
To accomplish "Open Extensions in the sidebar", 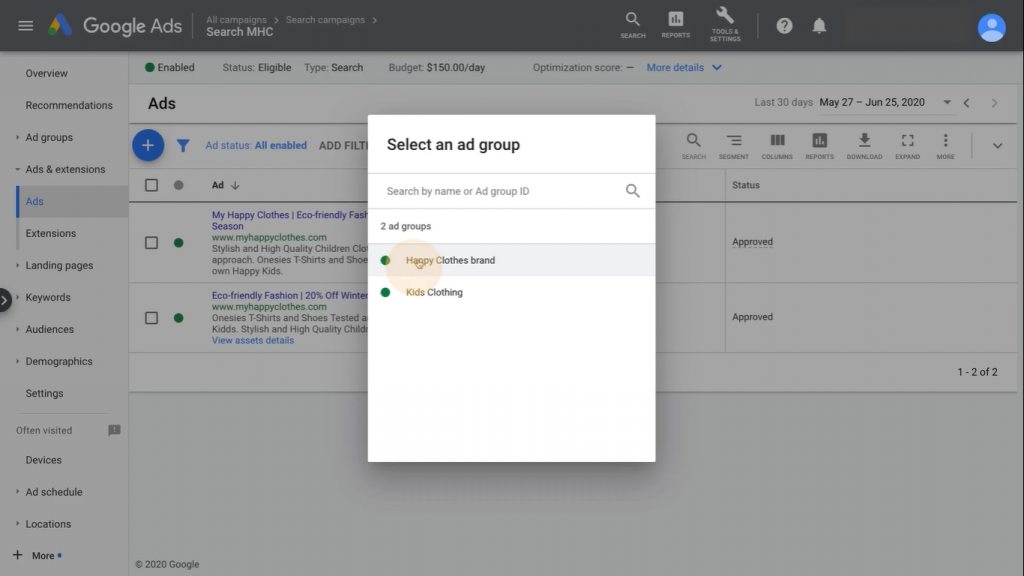I will coord(50,233).
